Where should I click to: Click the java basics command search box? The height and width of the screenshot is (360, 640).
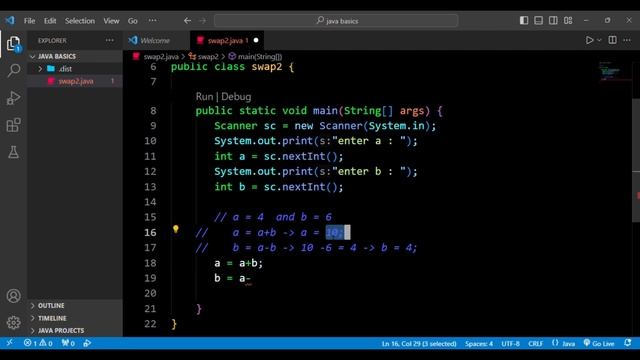[x=336, y=20]
